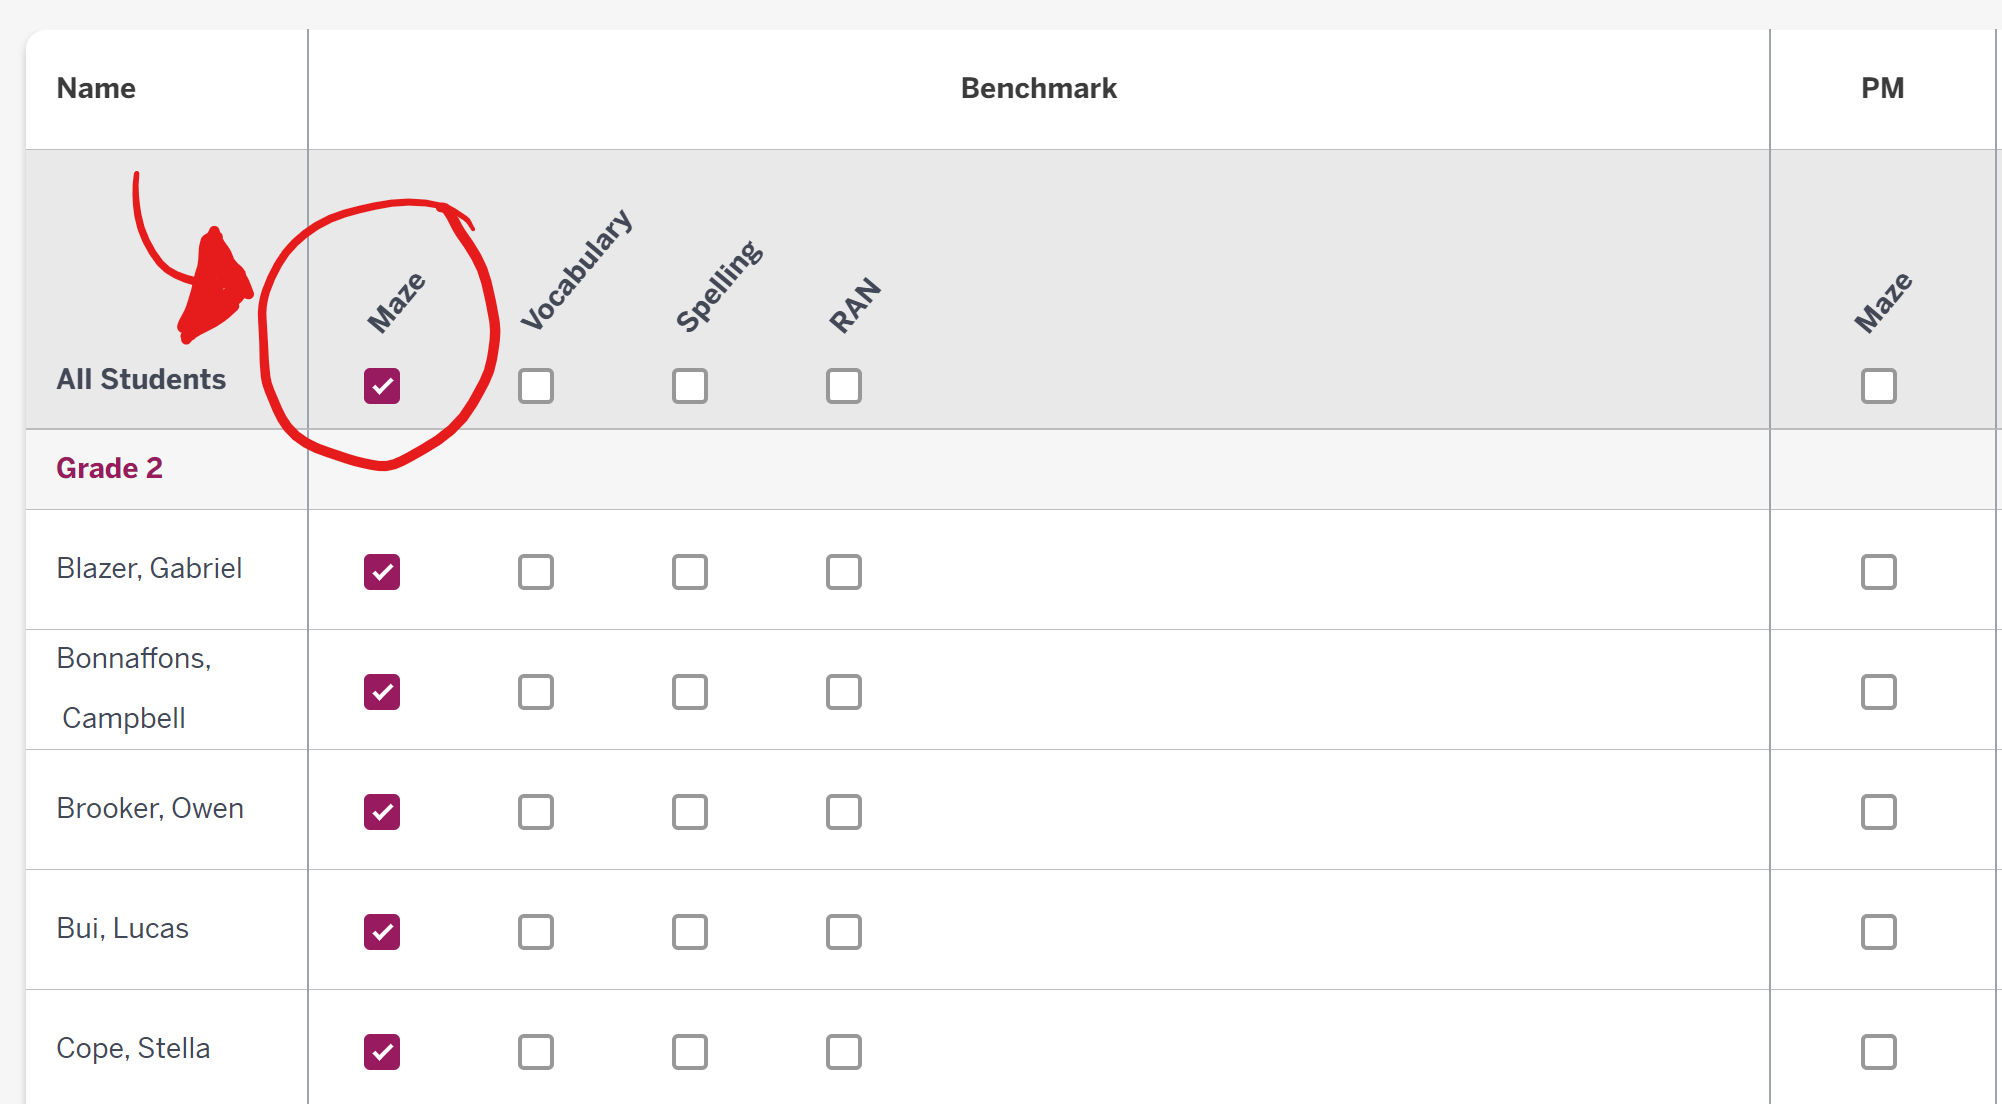The width and height of the screenshot is (2002, 1104).
Task: Enable Vocabulary for All Students
Action: click(x=535, y=385)
